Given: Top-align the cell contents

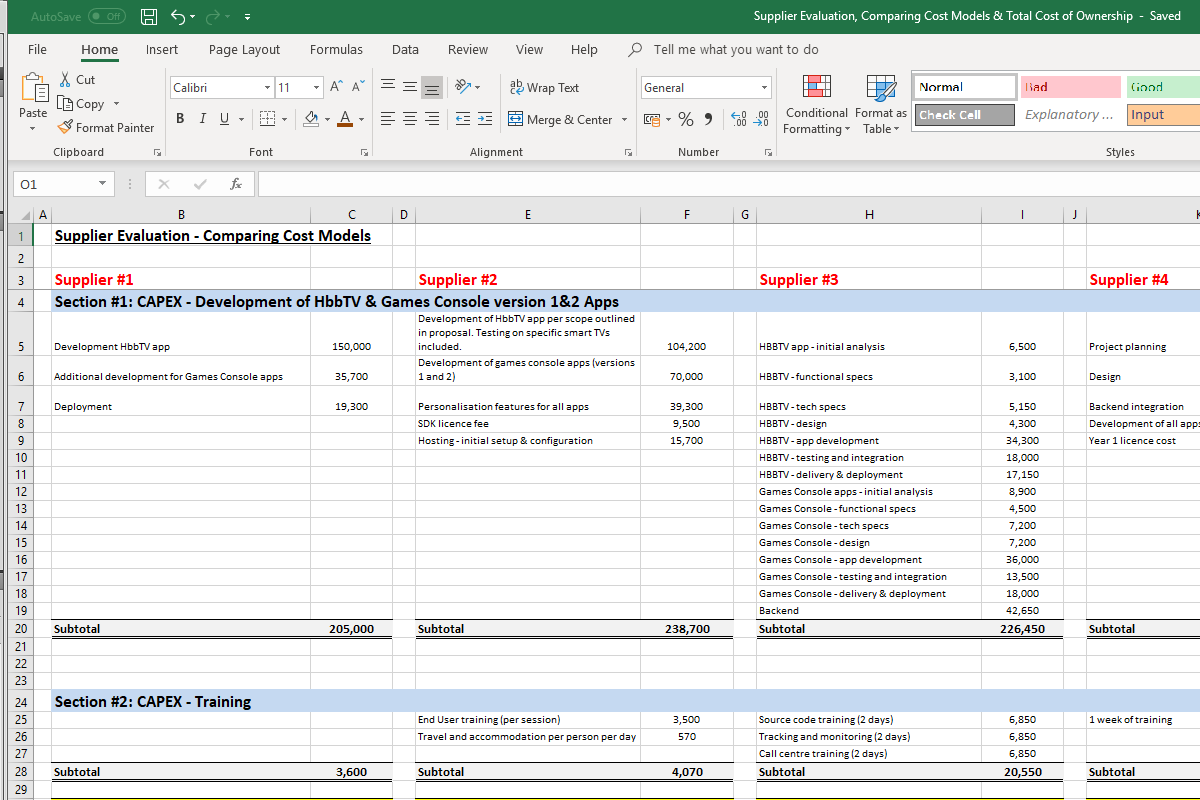Looking at the screenshot, I should [388, 88].
